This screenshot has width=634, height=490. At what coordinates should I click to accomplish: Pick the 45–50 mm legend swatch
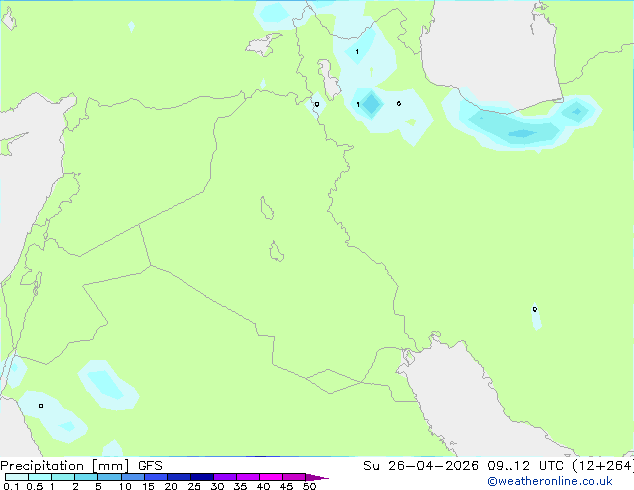294,477
